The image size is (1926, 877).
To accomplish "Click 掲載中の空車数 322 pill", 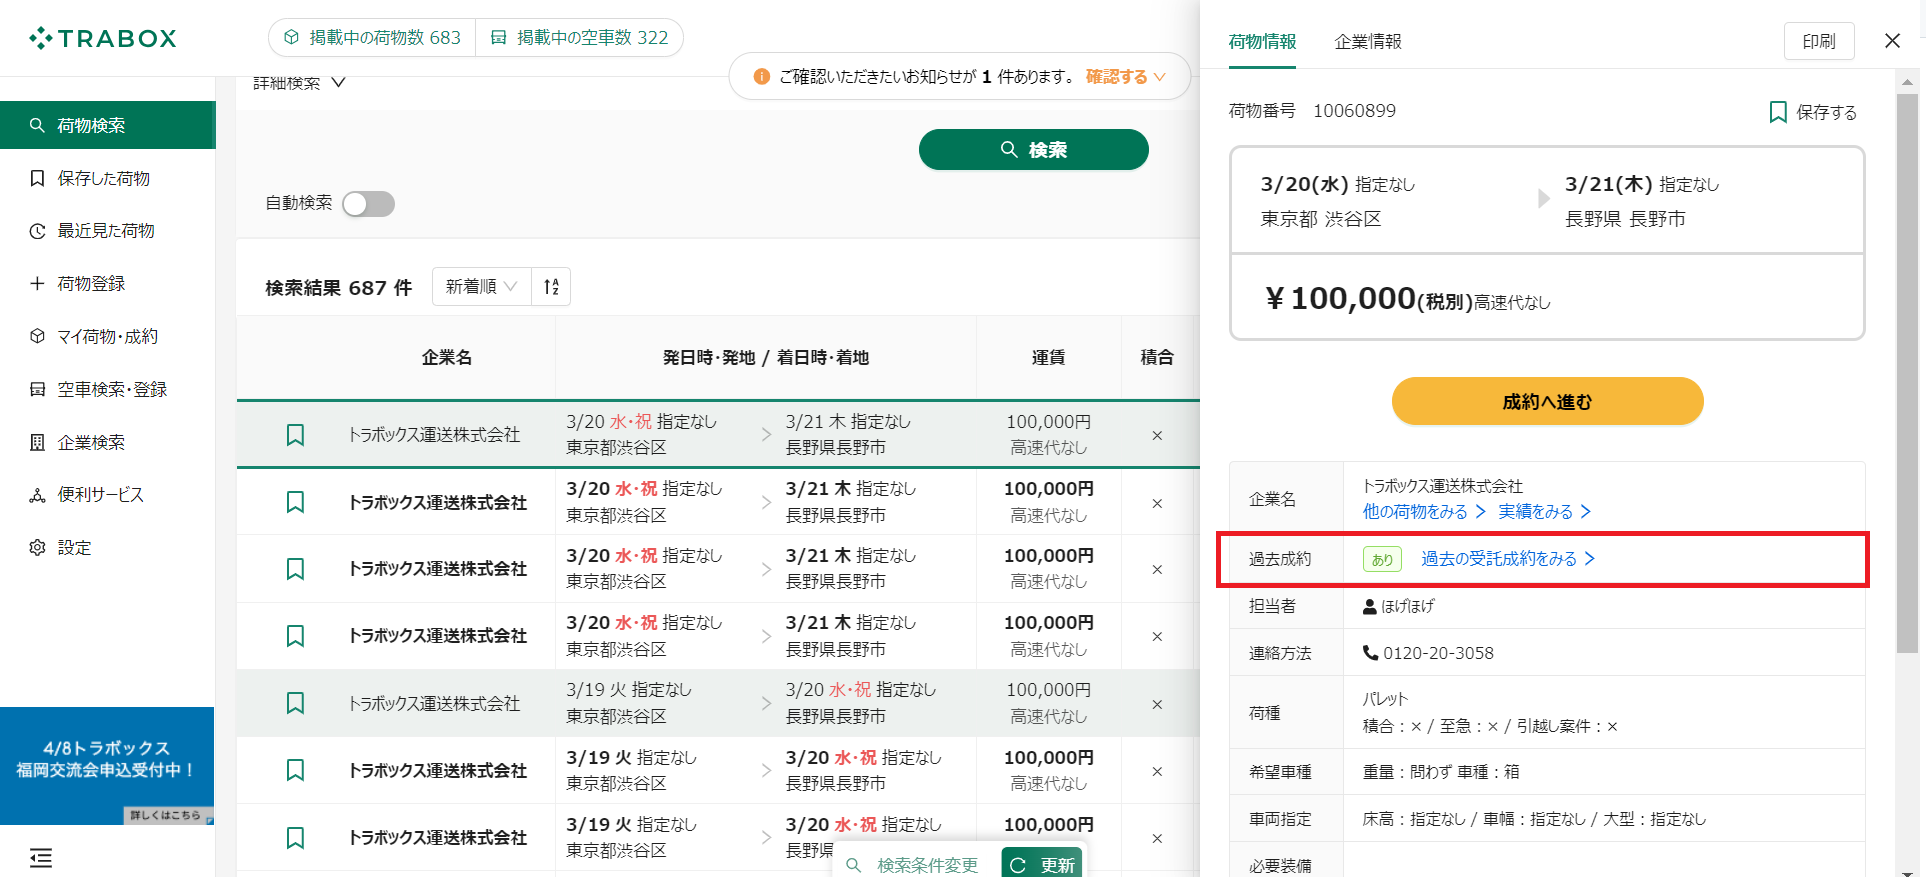I will coord(579,38).
